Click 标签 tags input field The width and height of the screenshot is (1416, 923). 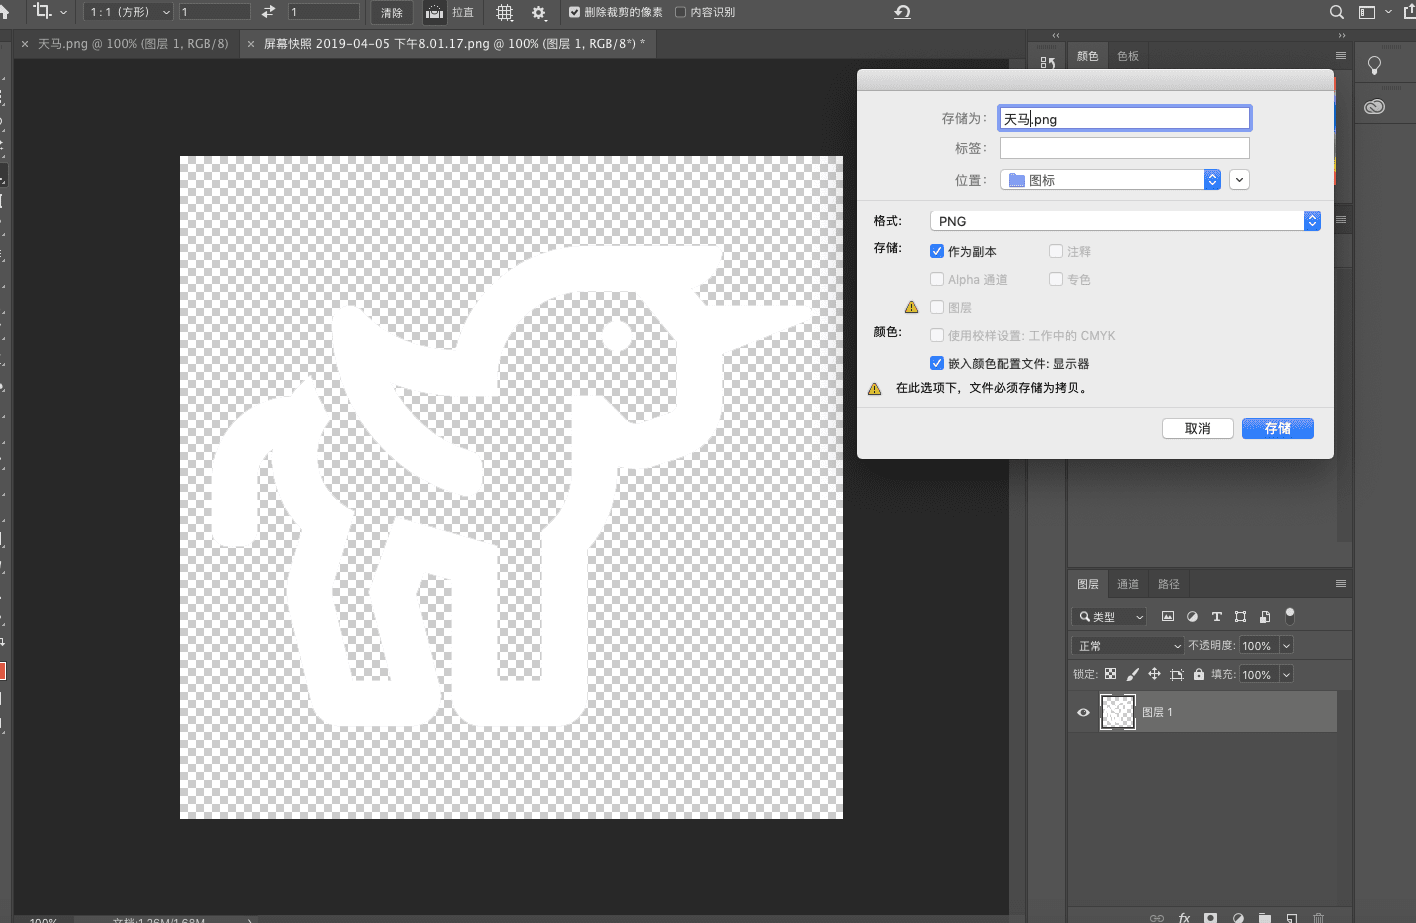click(x=1125, y=148)
